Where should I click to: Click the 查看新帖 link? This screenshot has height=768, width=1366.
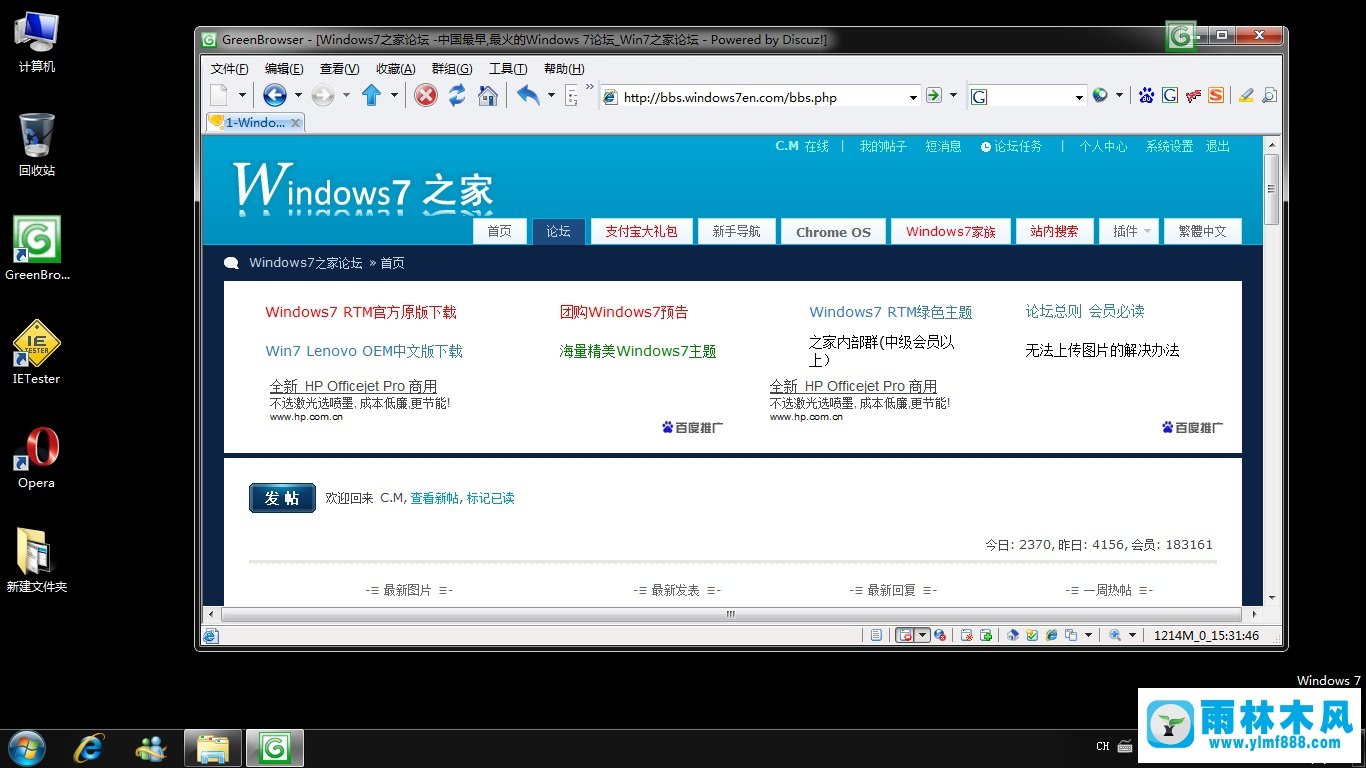(434, 498)
